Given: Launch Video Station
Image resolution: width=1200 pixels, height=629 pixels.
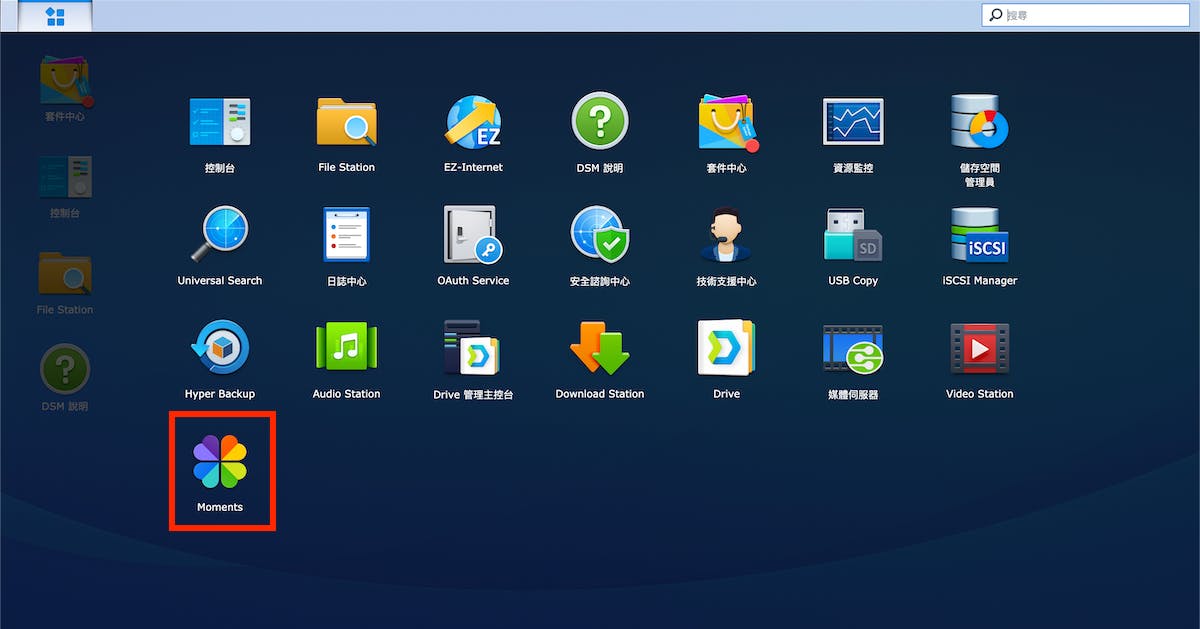Looking at the screenshot, I should (980, 349).
